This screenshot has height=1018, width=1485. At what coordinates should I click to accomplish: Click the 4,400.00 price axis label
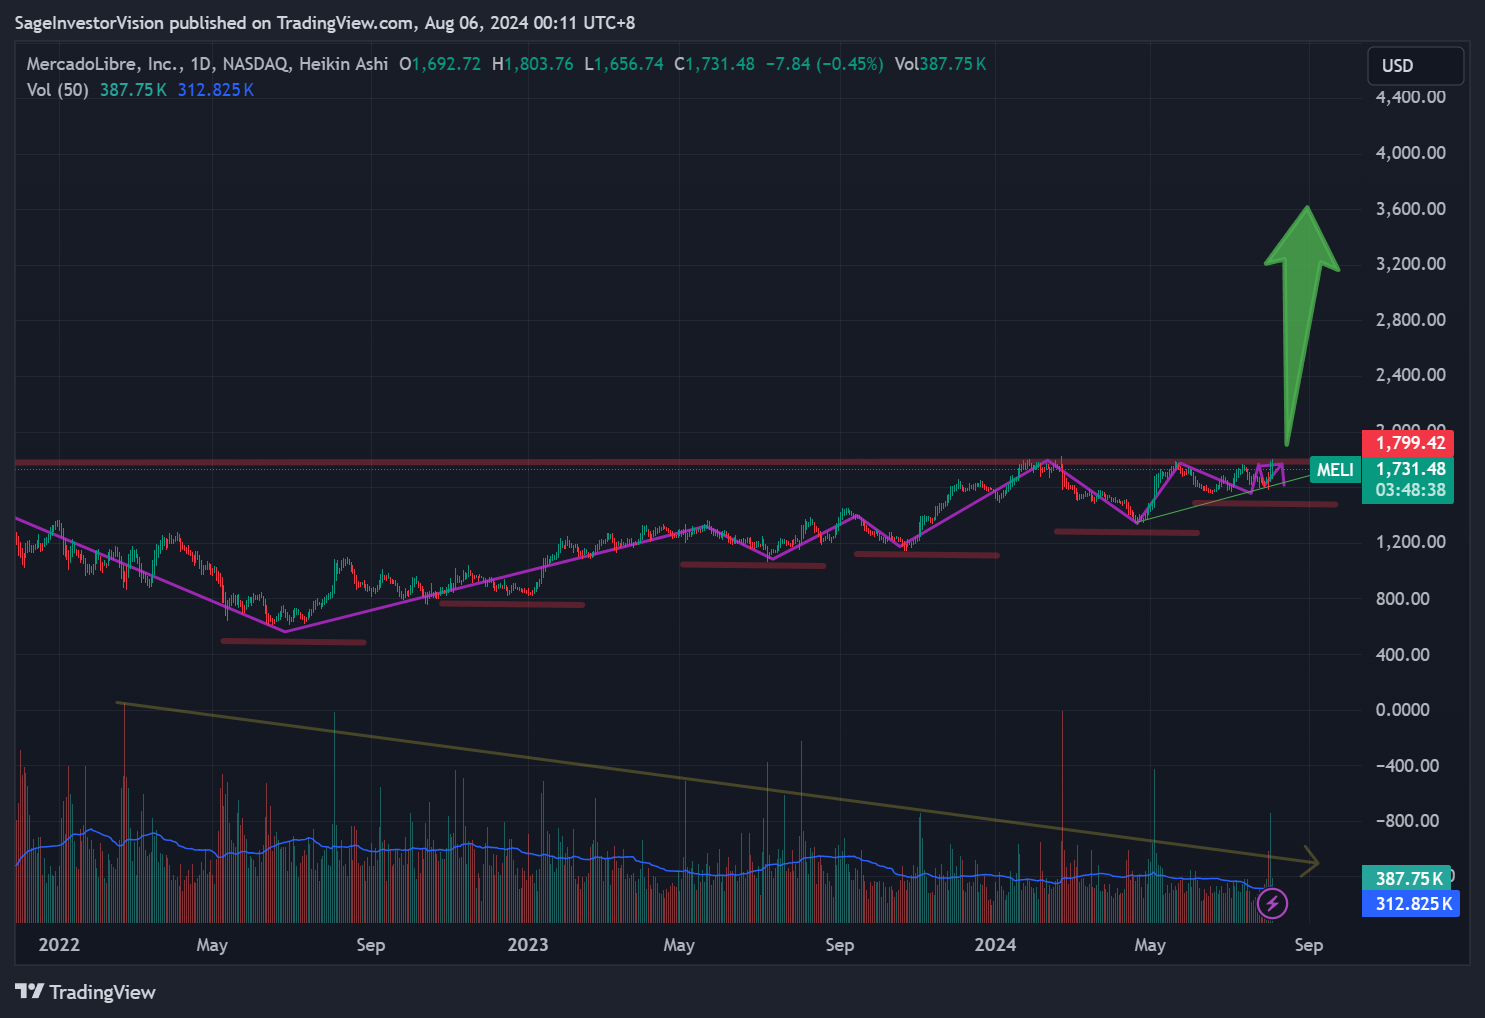click(1410, 97)
